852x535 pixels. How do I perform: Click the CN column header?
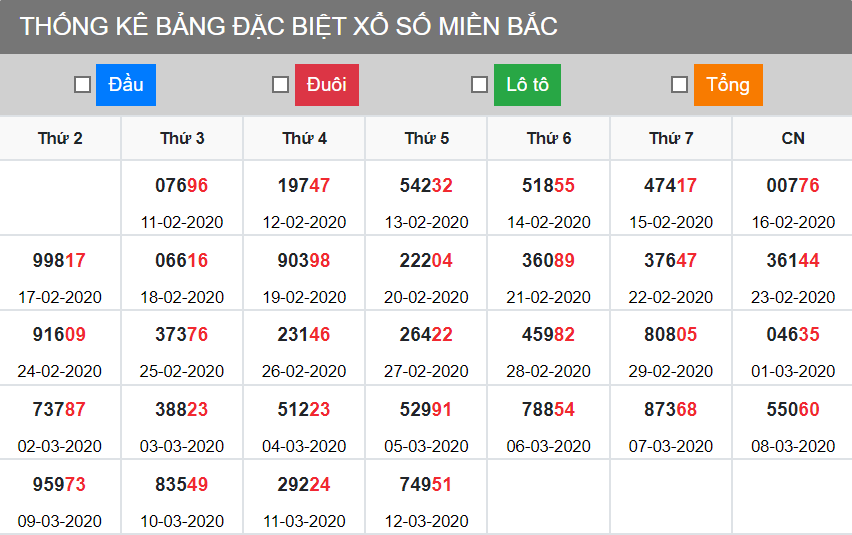(793, 138)
